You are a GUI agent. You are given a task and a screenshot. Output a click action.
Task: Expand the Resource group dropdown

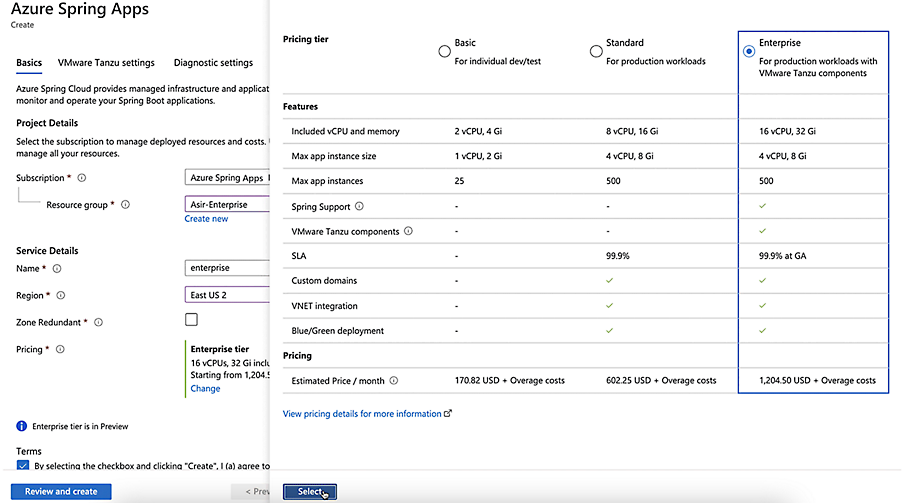(x=228, y=205)
